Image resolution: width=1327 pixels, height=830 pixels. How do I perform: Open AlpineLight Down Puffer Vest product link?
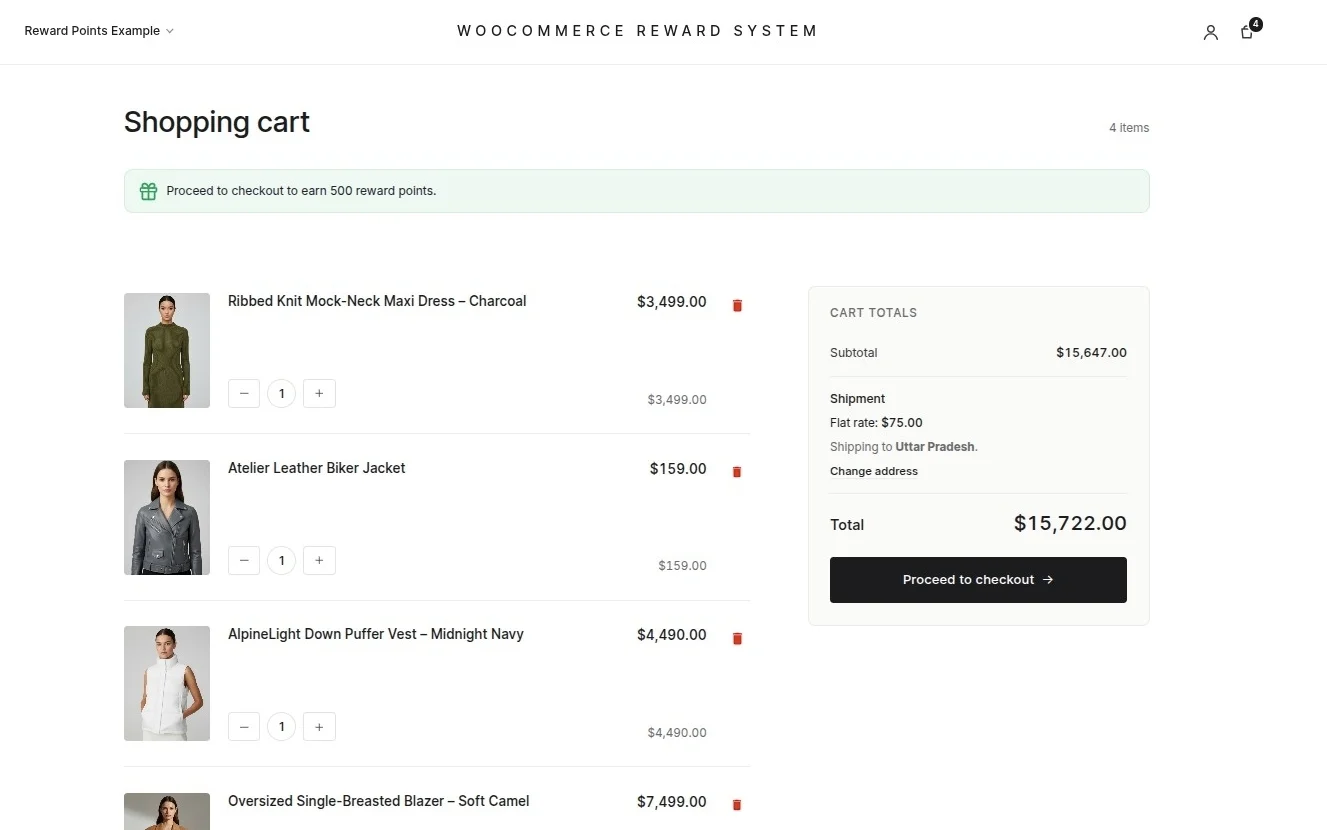click(x=376, y=634)
